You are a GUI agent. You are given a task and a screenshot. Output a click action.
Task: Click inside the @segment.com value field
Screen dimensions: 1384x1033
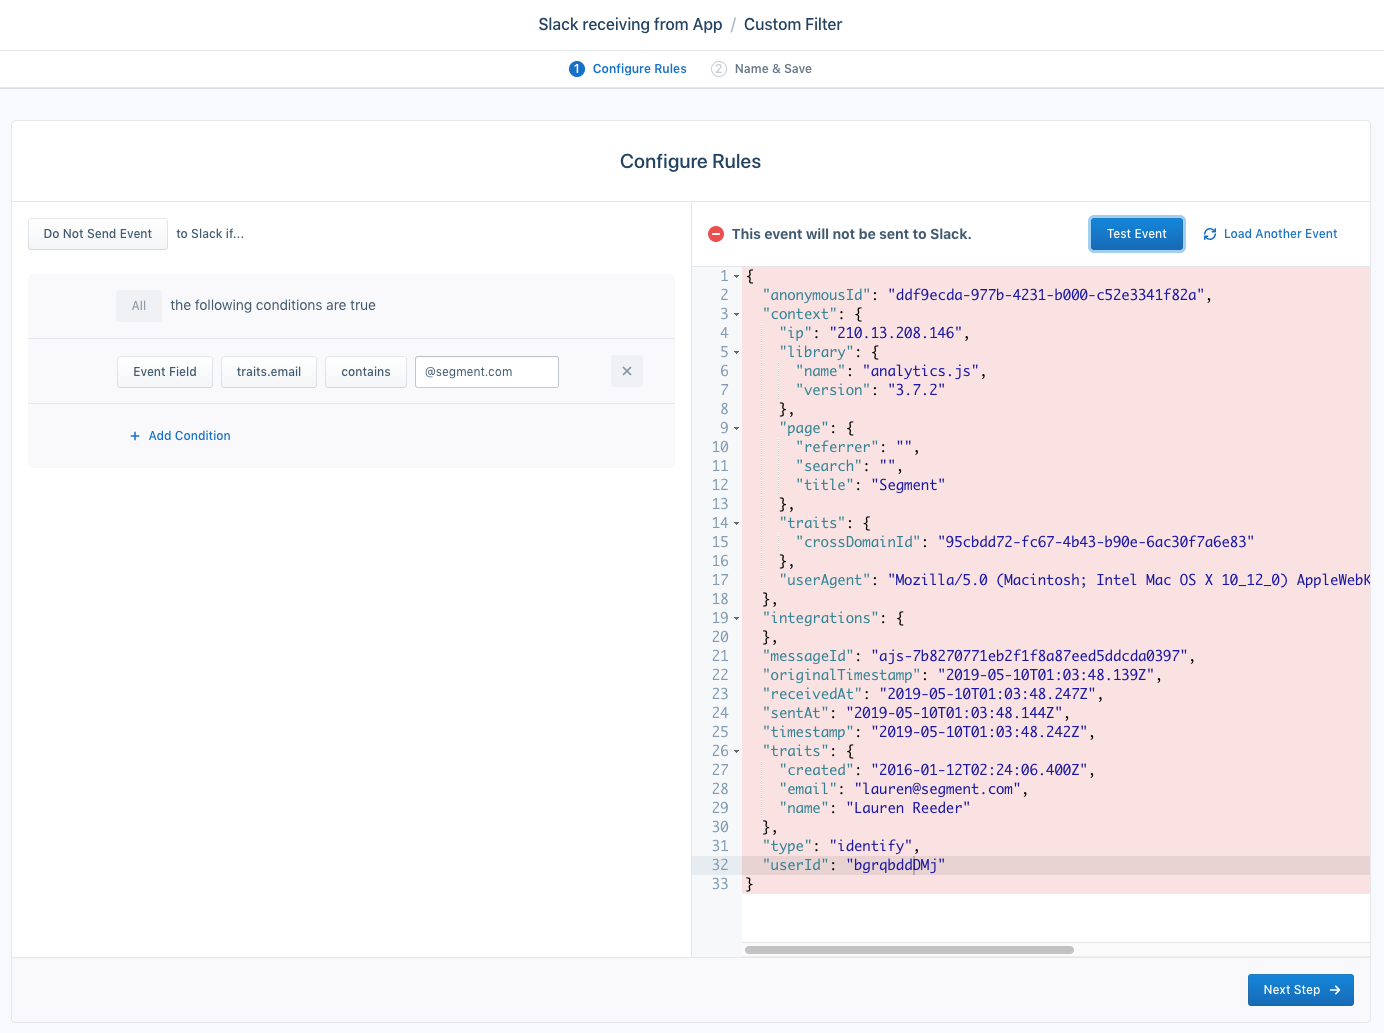(x=486, y=371)
